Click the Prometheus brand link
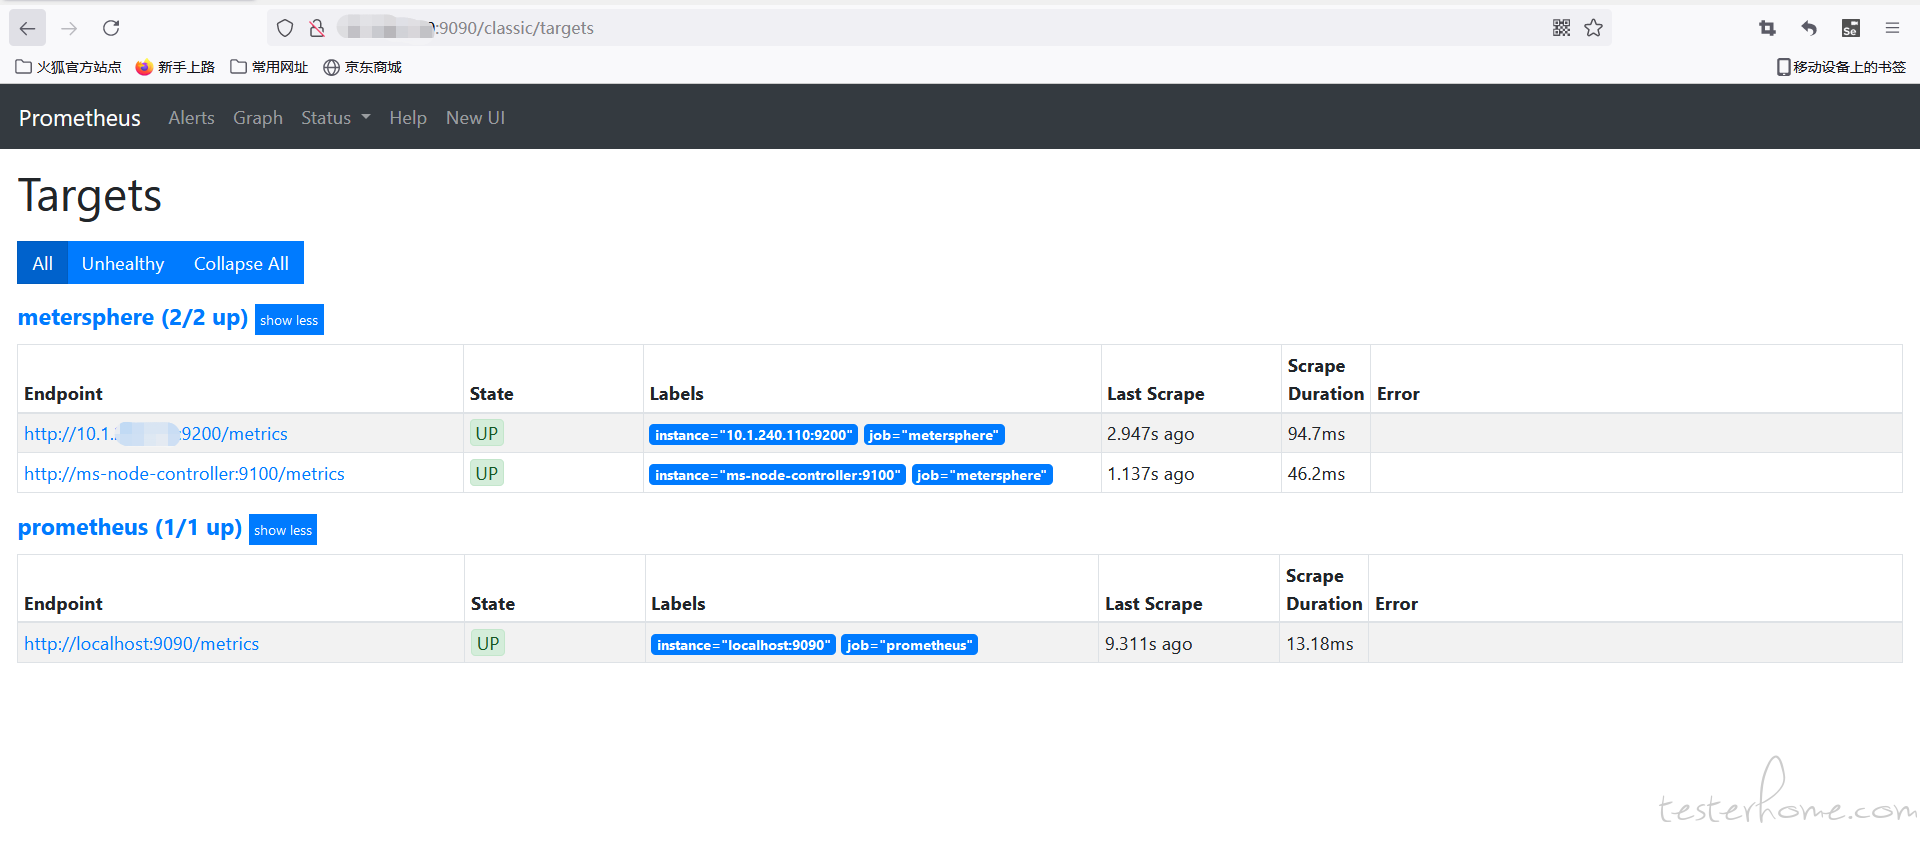This screenshot has width=1920, height=848. coord(80,118)
